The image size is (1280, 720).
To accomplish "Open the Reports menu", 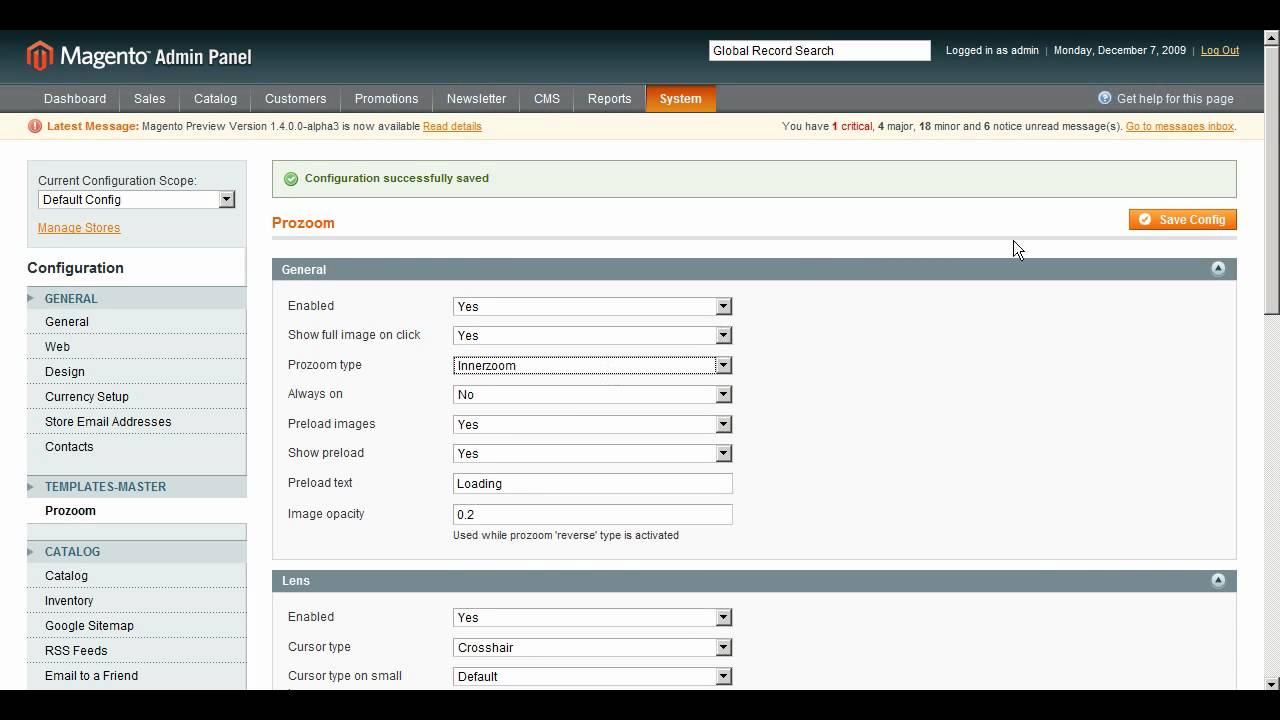I will (609, 98).
